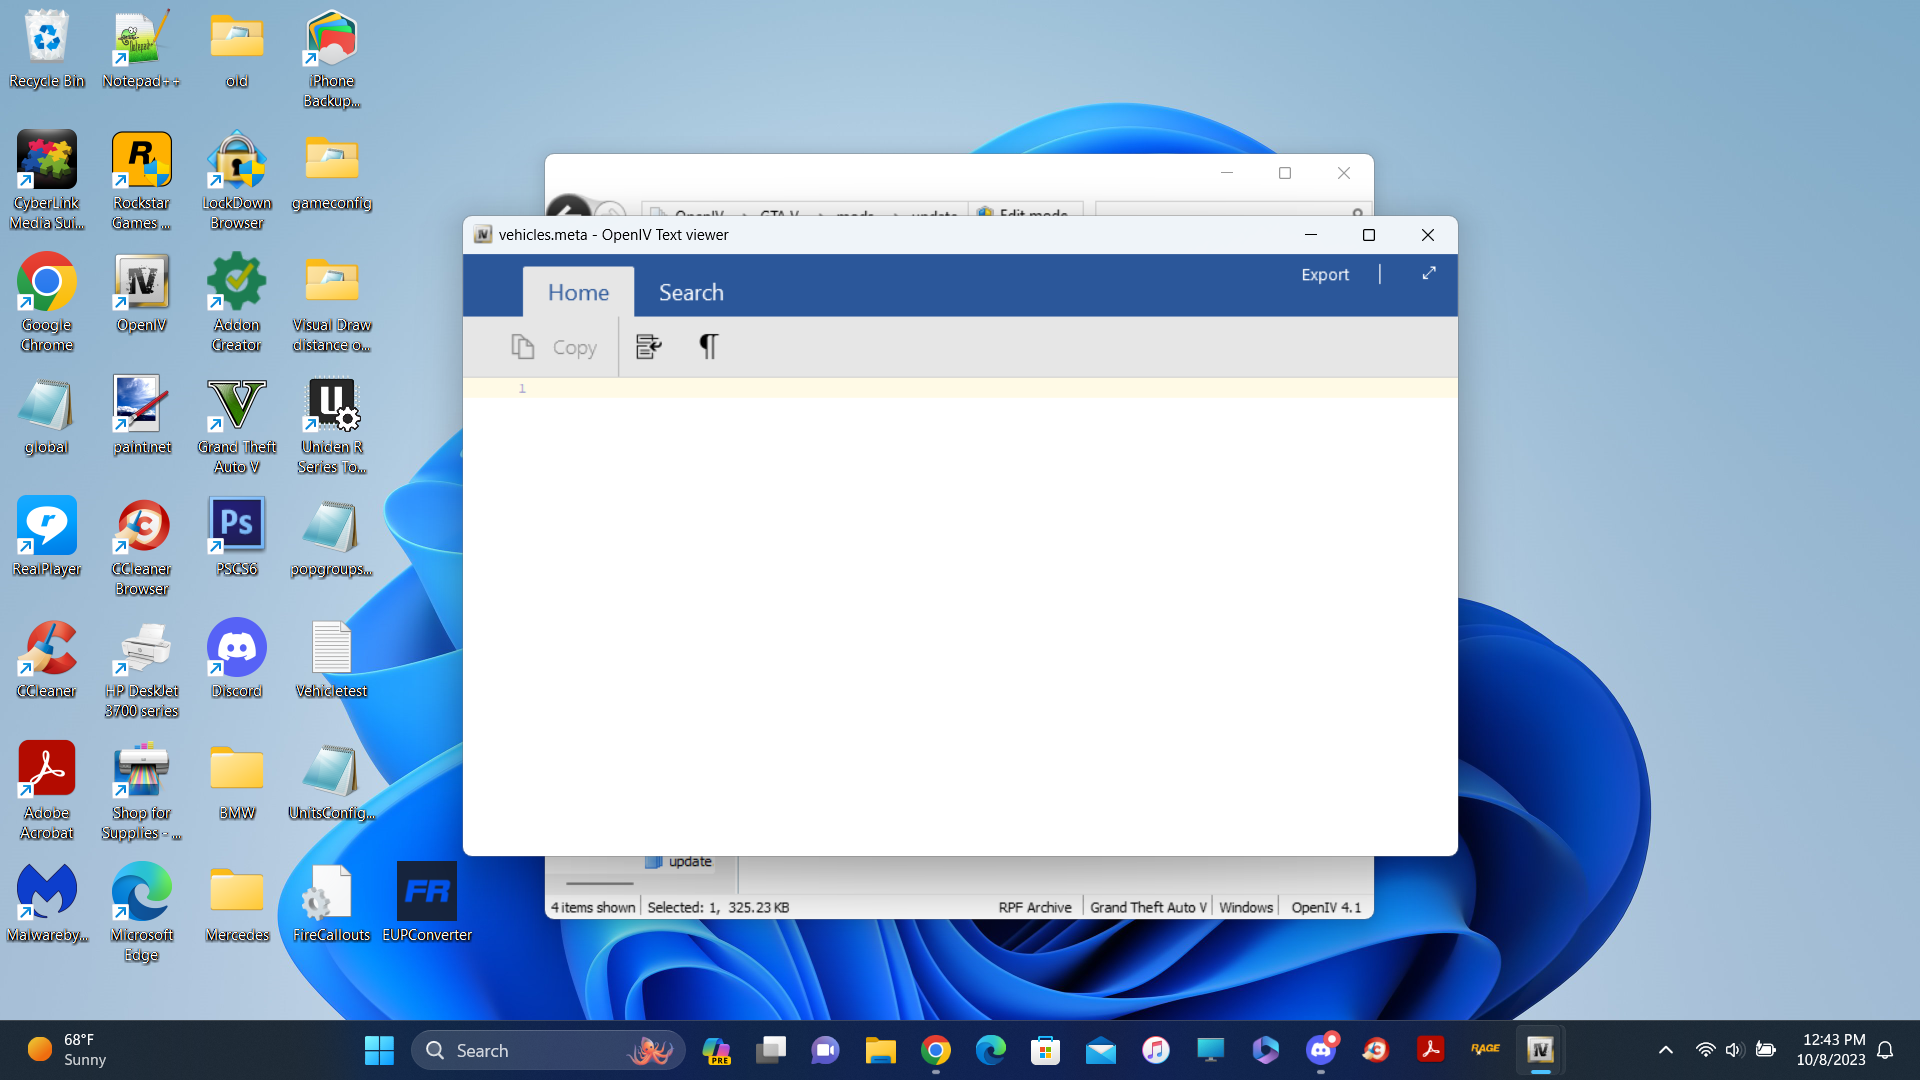Open the Windows Start menu

coord(379,1050)
